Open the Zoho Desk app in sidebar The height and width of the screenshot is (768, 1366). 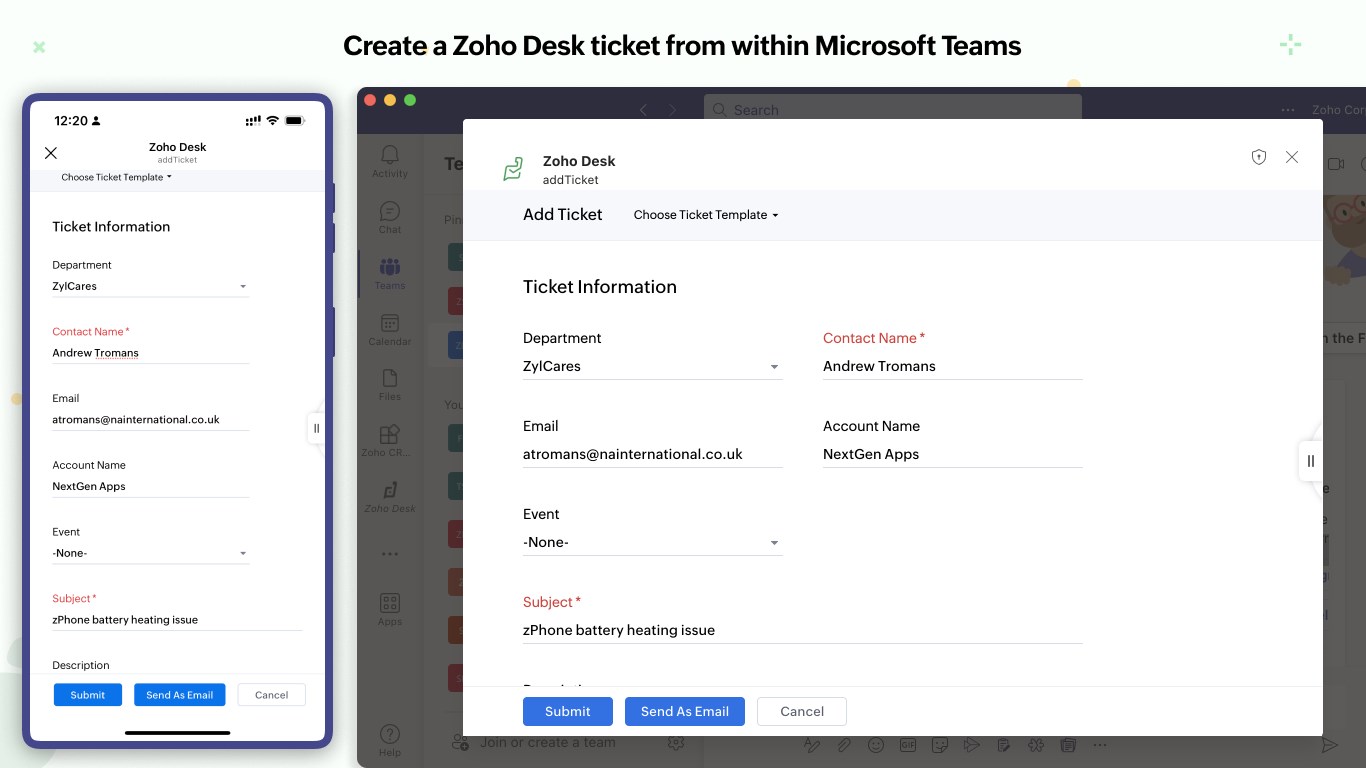(x=390, y=494)
